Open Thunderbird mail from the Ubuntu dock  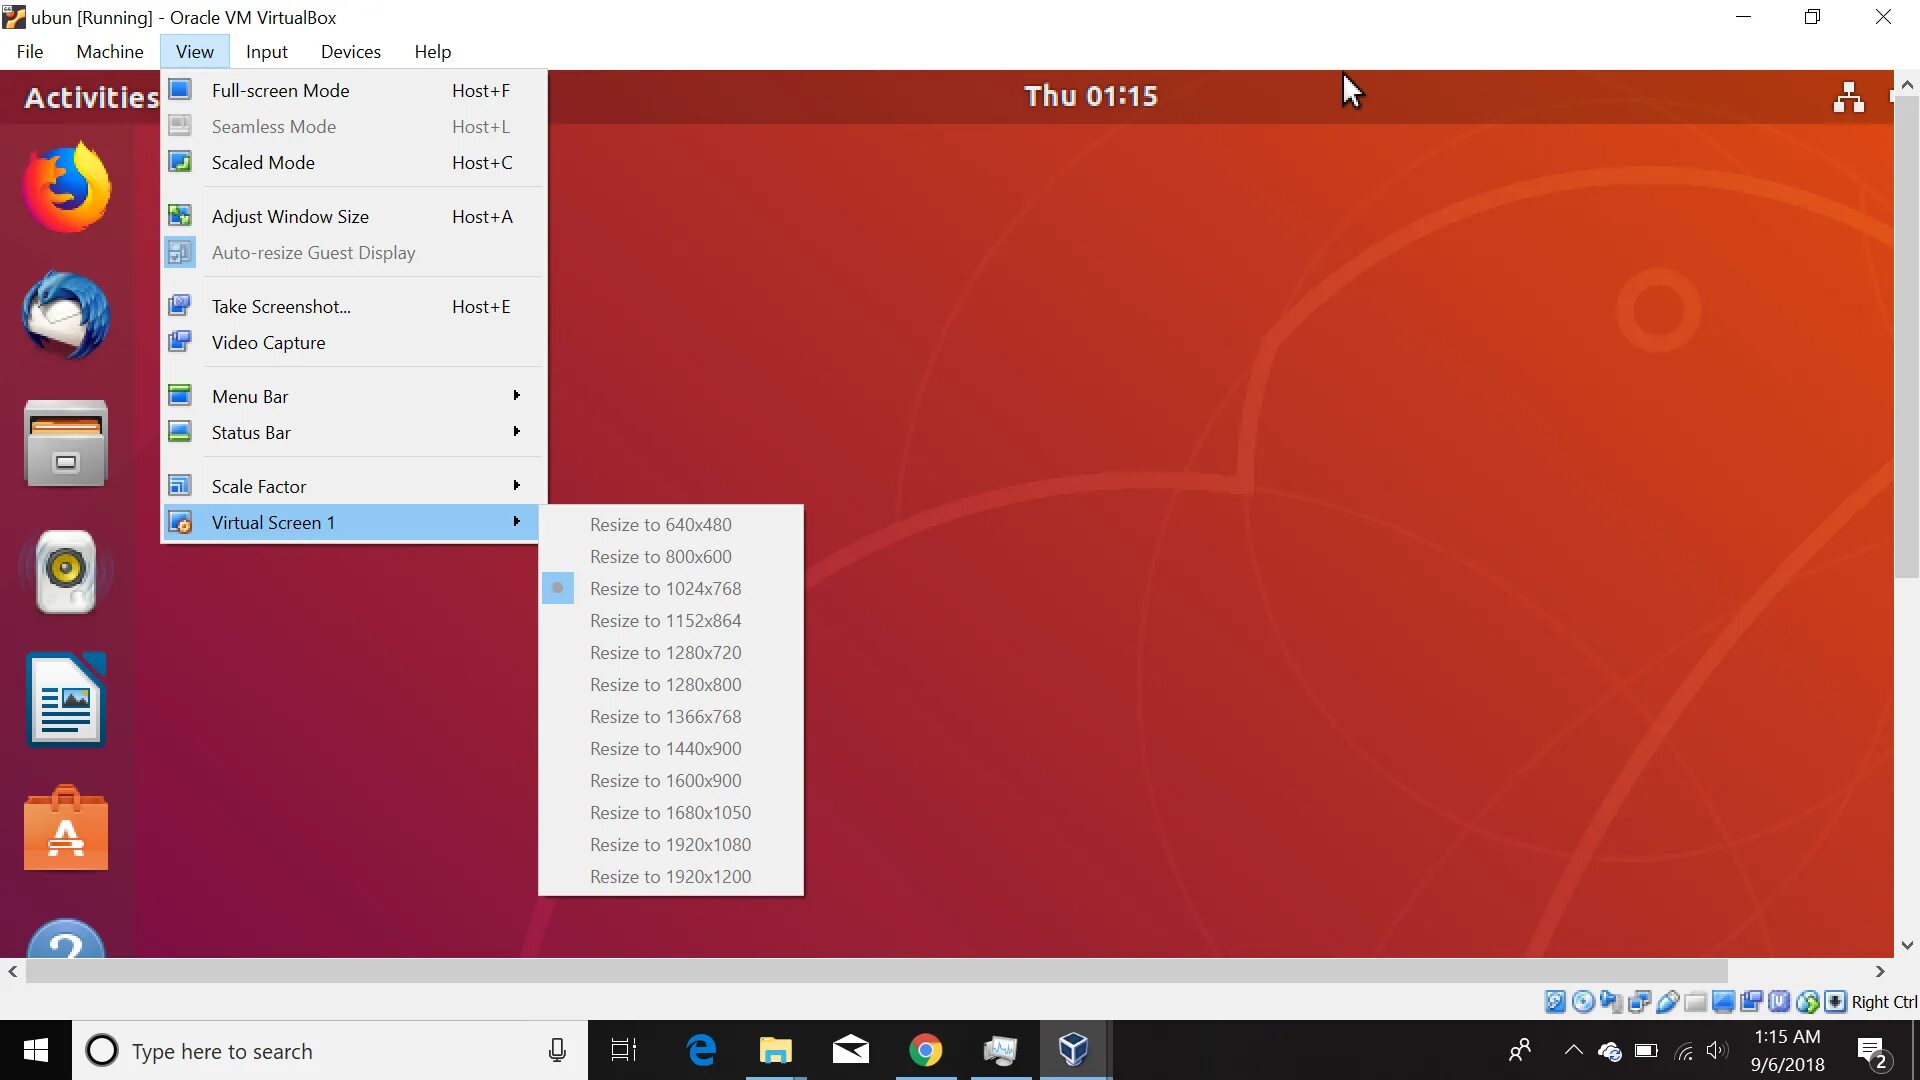point(66,316)
